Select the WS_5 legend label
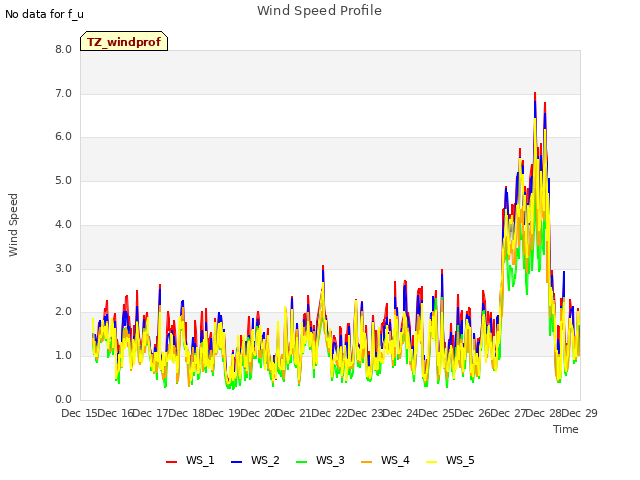Screen dimensions: 640x480 (x=460, y=460)
